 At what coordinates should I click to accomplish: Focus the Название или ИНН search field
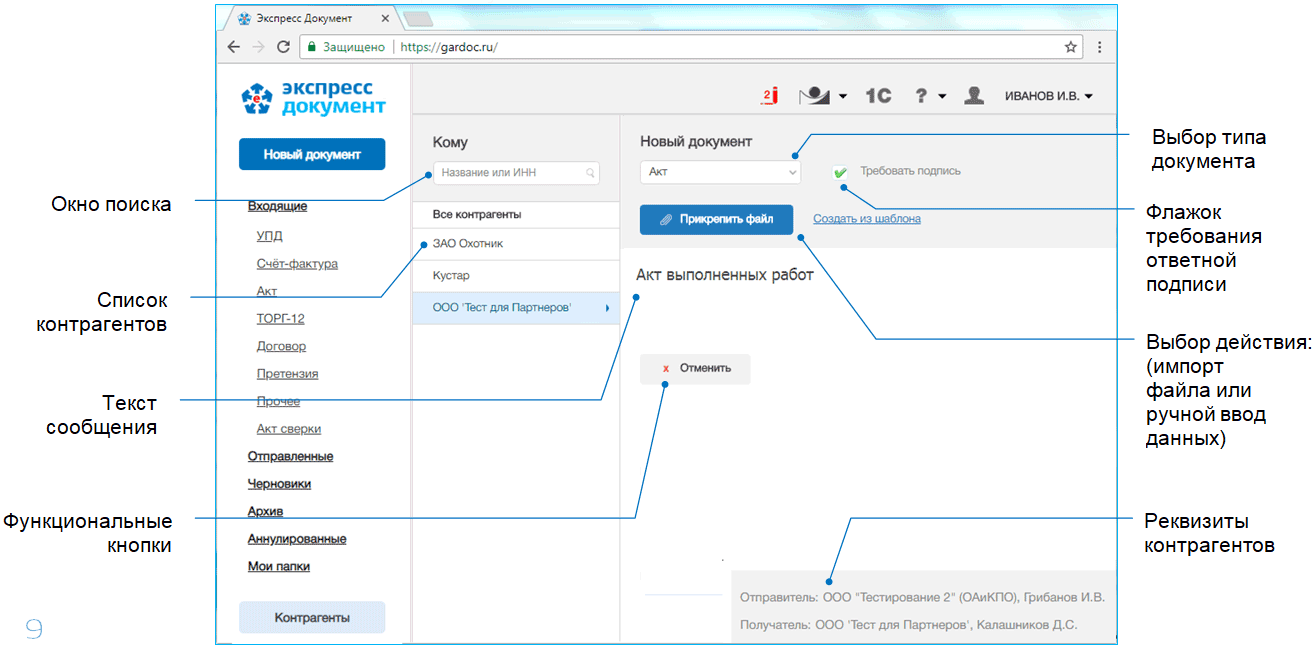point(510,173)
